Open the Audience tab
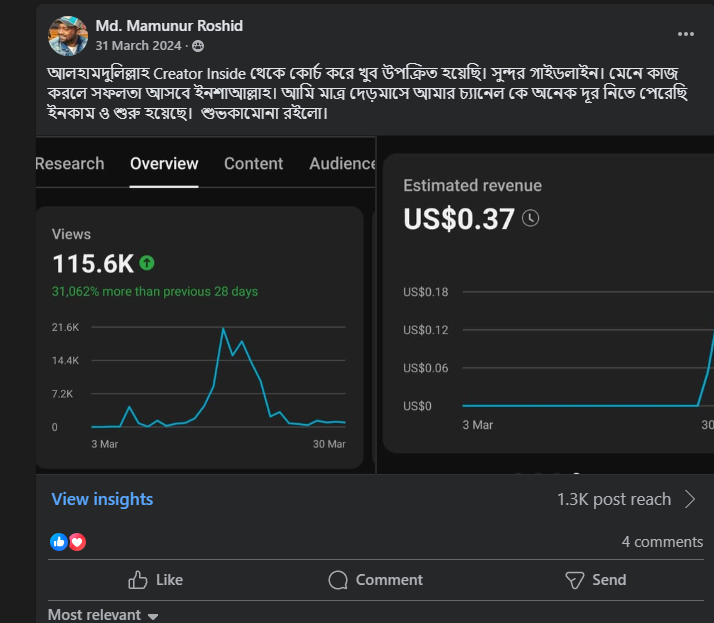 point(342,164)
